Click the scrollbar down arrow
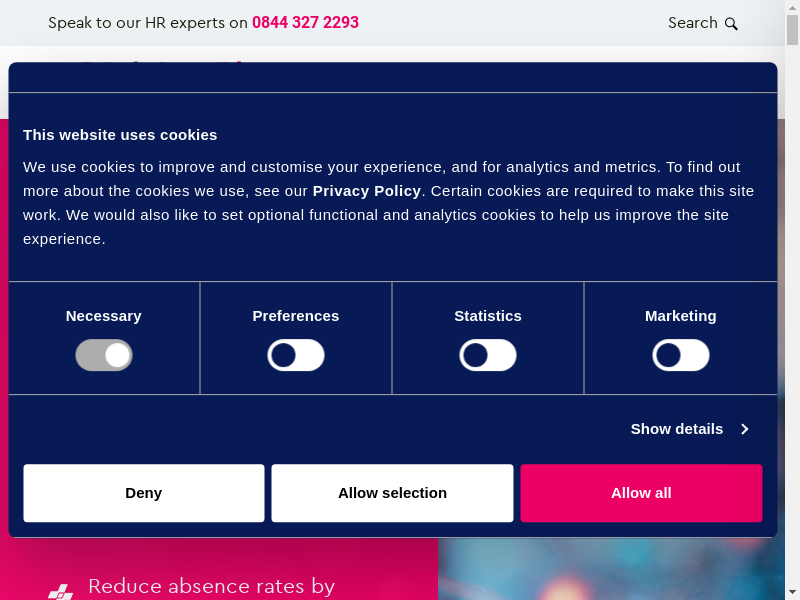 [x=792, y=592]
